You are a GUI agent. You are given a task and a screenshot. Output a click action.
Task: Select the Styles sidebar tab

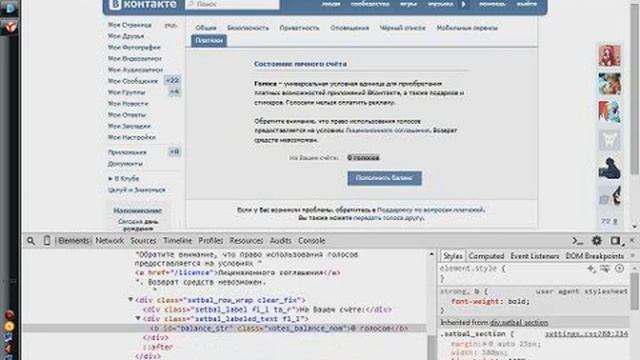coord(453,256)
